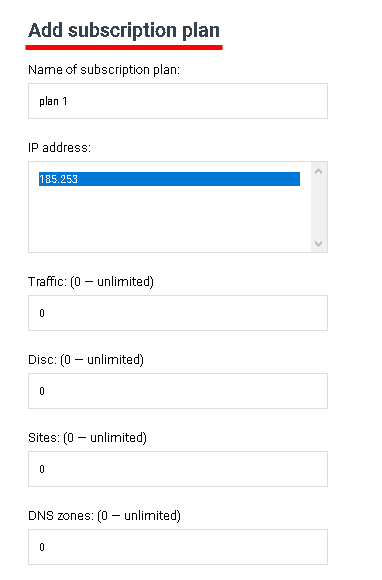Click the IP list scroll-down arrow

click(319, 243)
